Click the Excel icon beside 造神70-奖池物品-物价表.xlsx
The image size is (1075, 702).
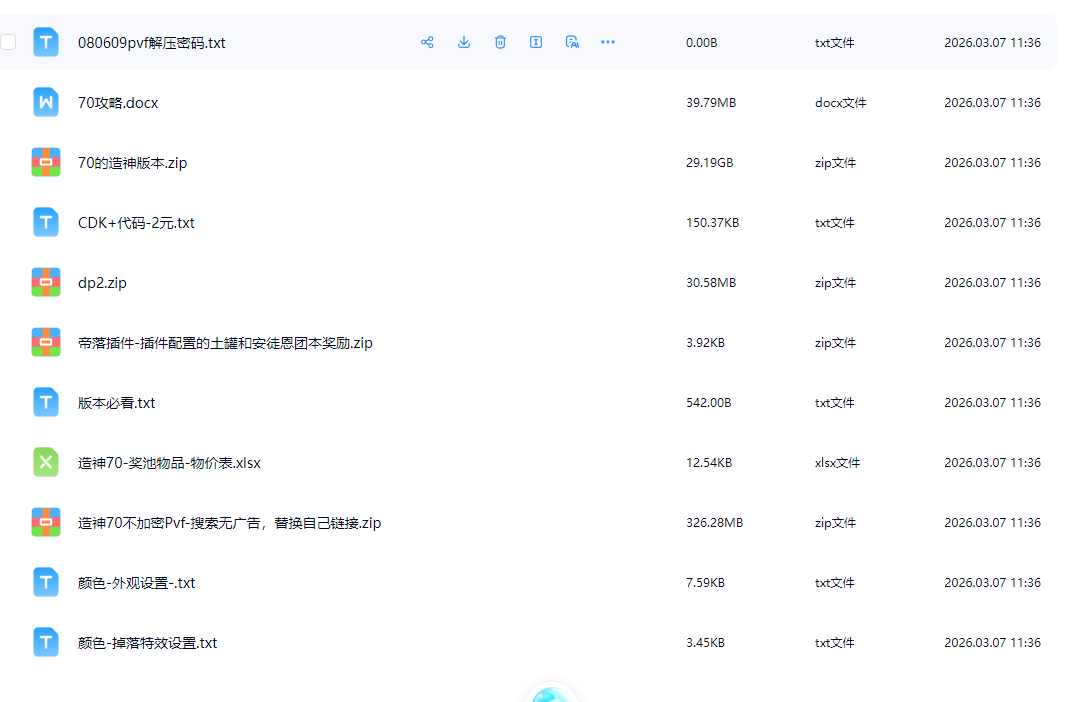[45, 462]
